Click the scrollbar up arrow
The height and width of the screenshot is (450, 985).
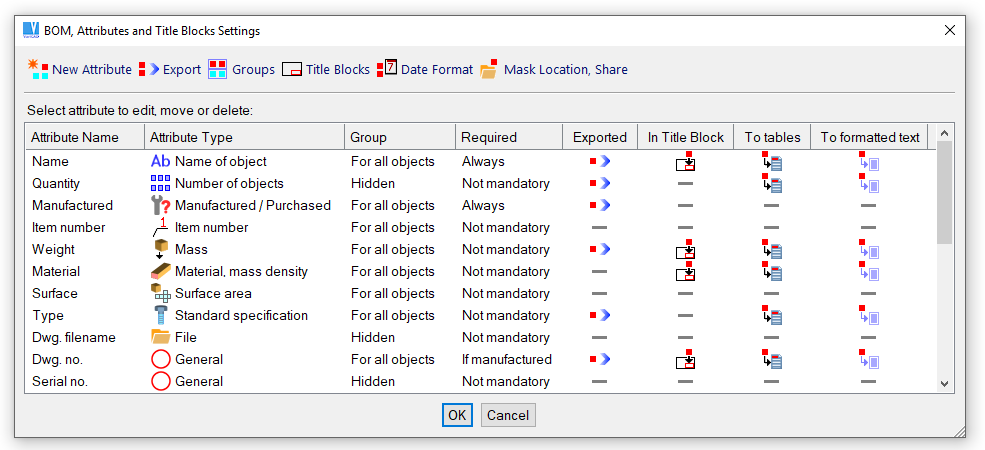945,132
